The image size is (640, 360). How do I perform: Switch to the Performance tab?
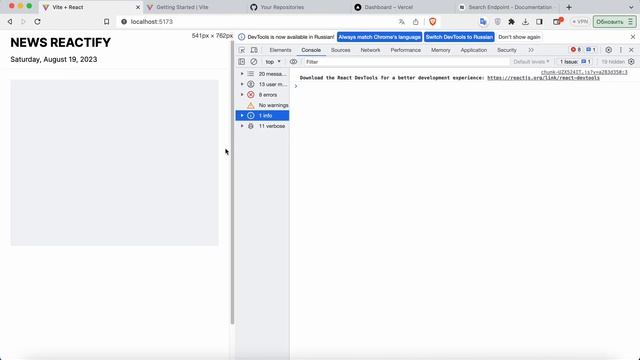(405, 50)
